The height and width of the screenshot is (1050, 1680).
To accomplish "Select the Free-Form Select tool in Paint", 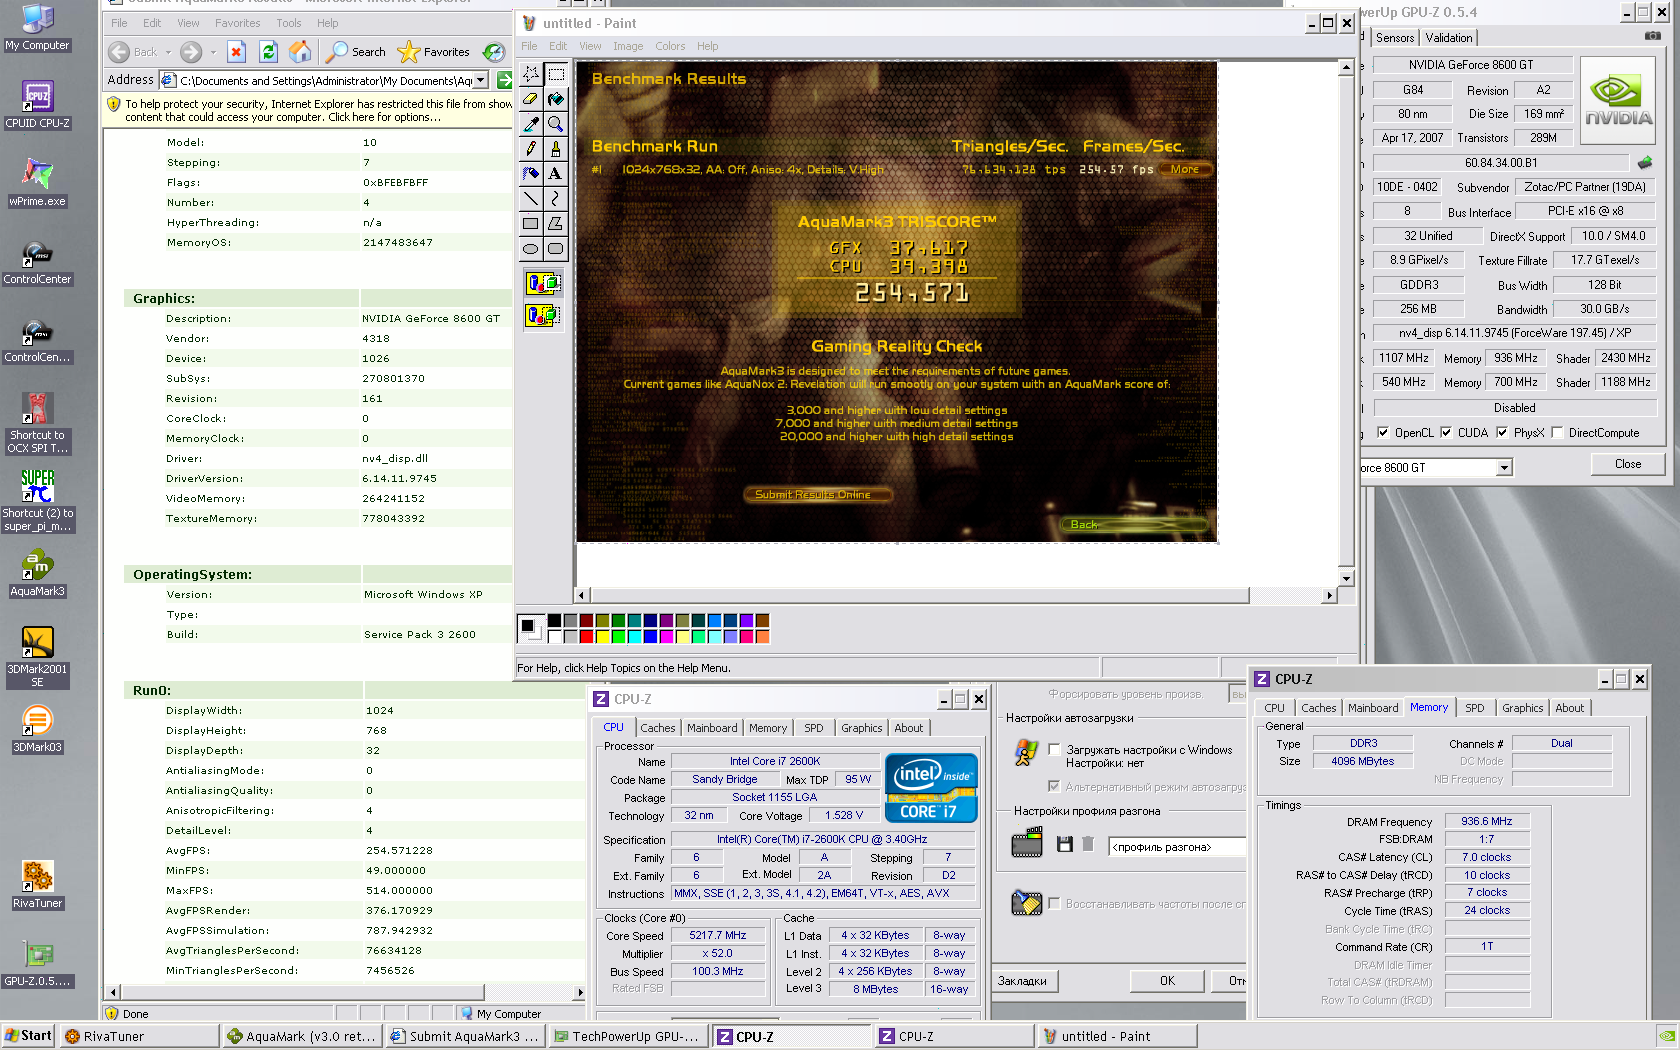I will pyautogui.click(x=531, y=74).
